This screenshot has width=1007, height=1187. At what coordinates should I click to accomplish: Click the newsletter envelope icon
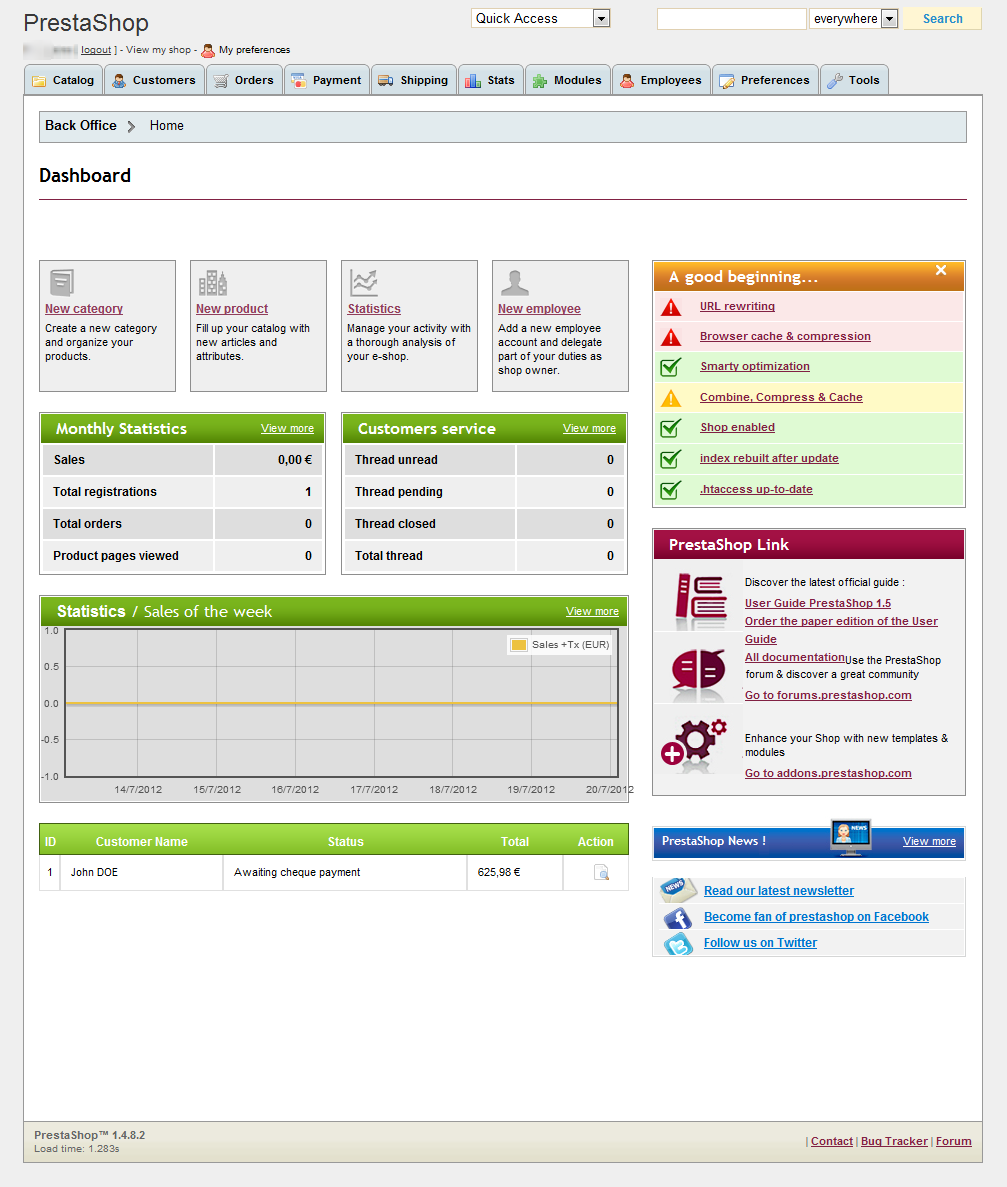[x=676, y=889]
